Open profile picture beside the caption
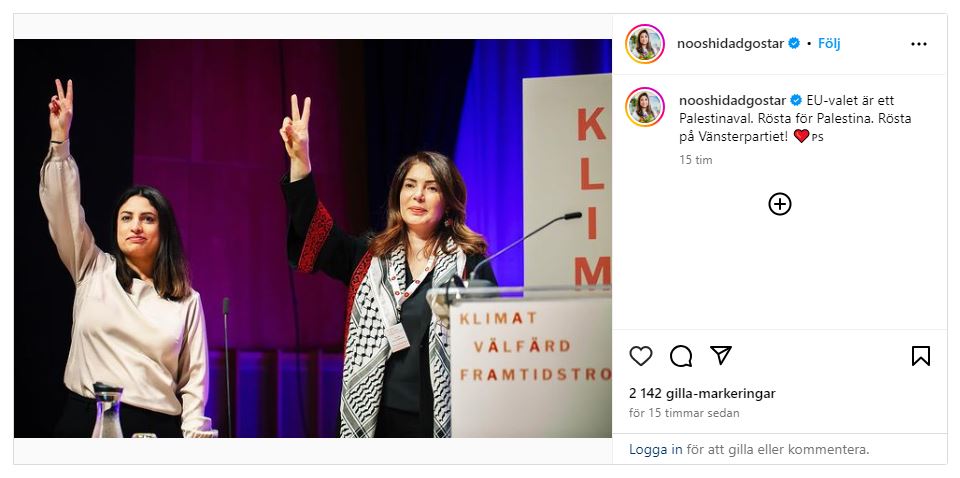Image resolution: width=960 pixels, height=478 pixels. pyautogui.click(x=645, y=107)
